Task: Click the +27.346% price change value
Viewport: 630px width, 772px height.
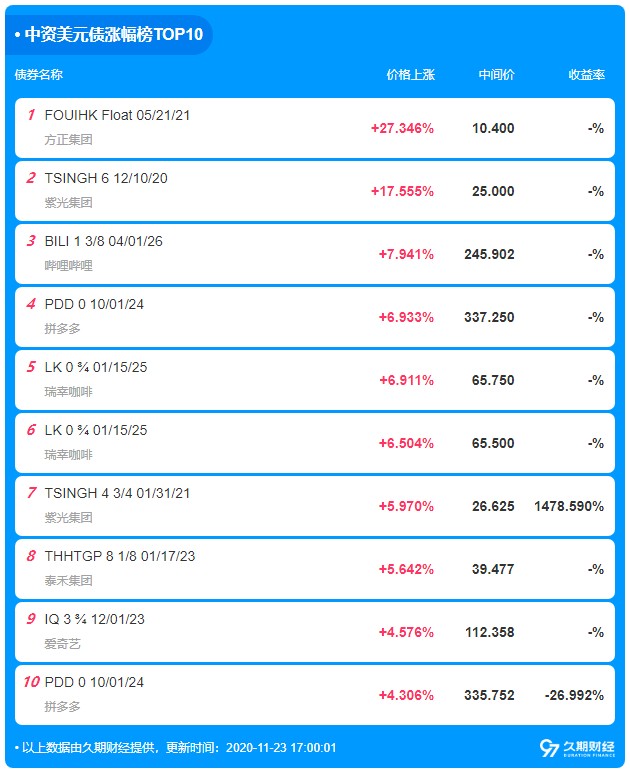Action: (402, 128)
